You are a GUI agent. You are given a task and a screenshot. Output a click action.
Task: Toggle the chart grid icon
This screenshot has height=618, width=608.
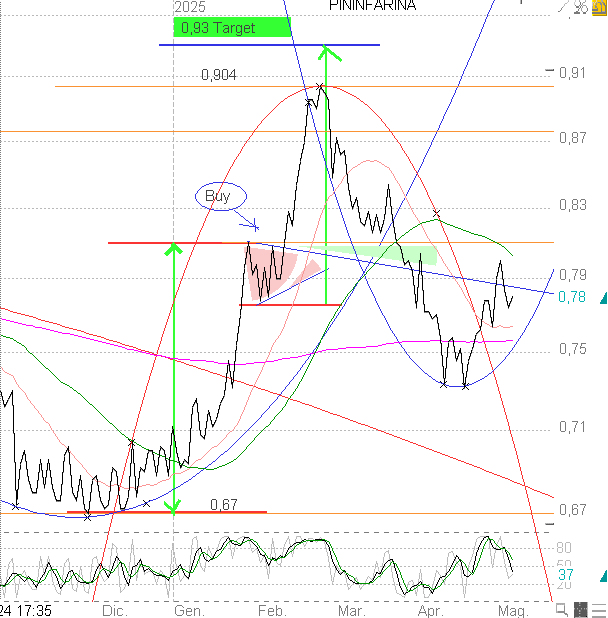tap(580, 609)
